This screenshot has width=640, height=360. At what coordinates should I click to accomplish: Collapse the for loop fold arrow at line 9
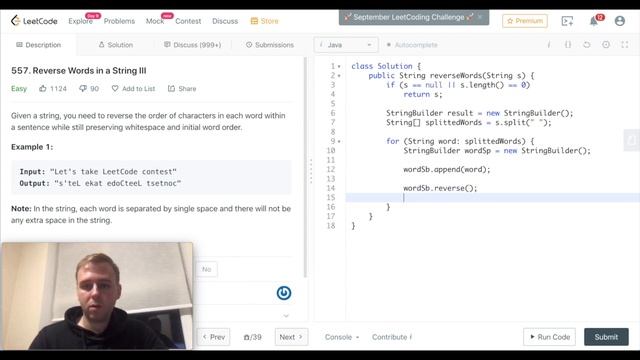click(x=339, y=142)
